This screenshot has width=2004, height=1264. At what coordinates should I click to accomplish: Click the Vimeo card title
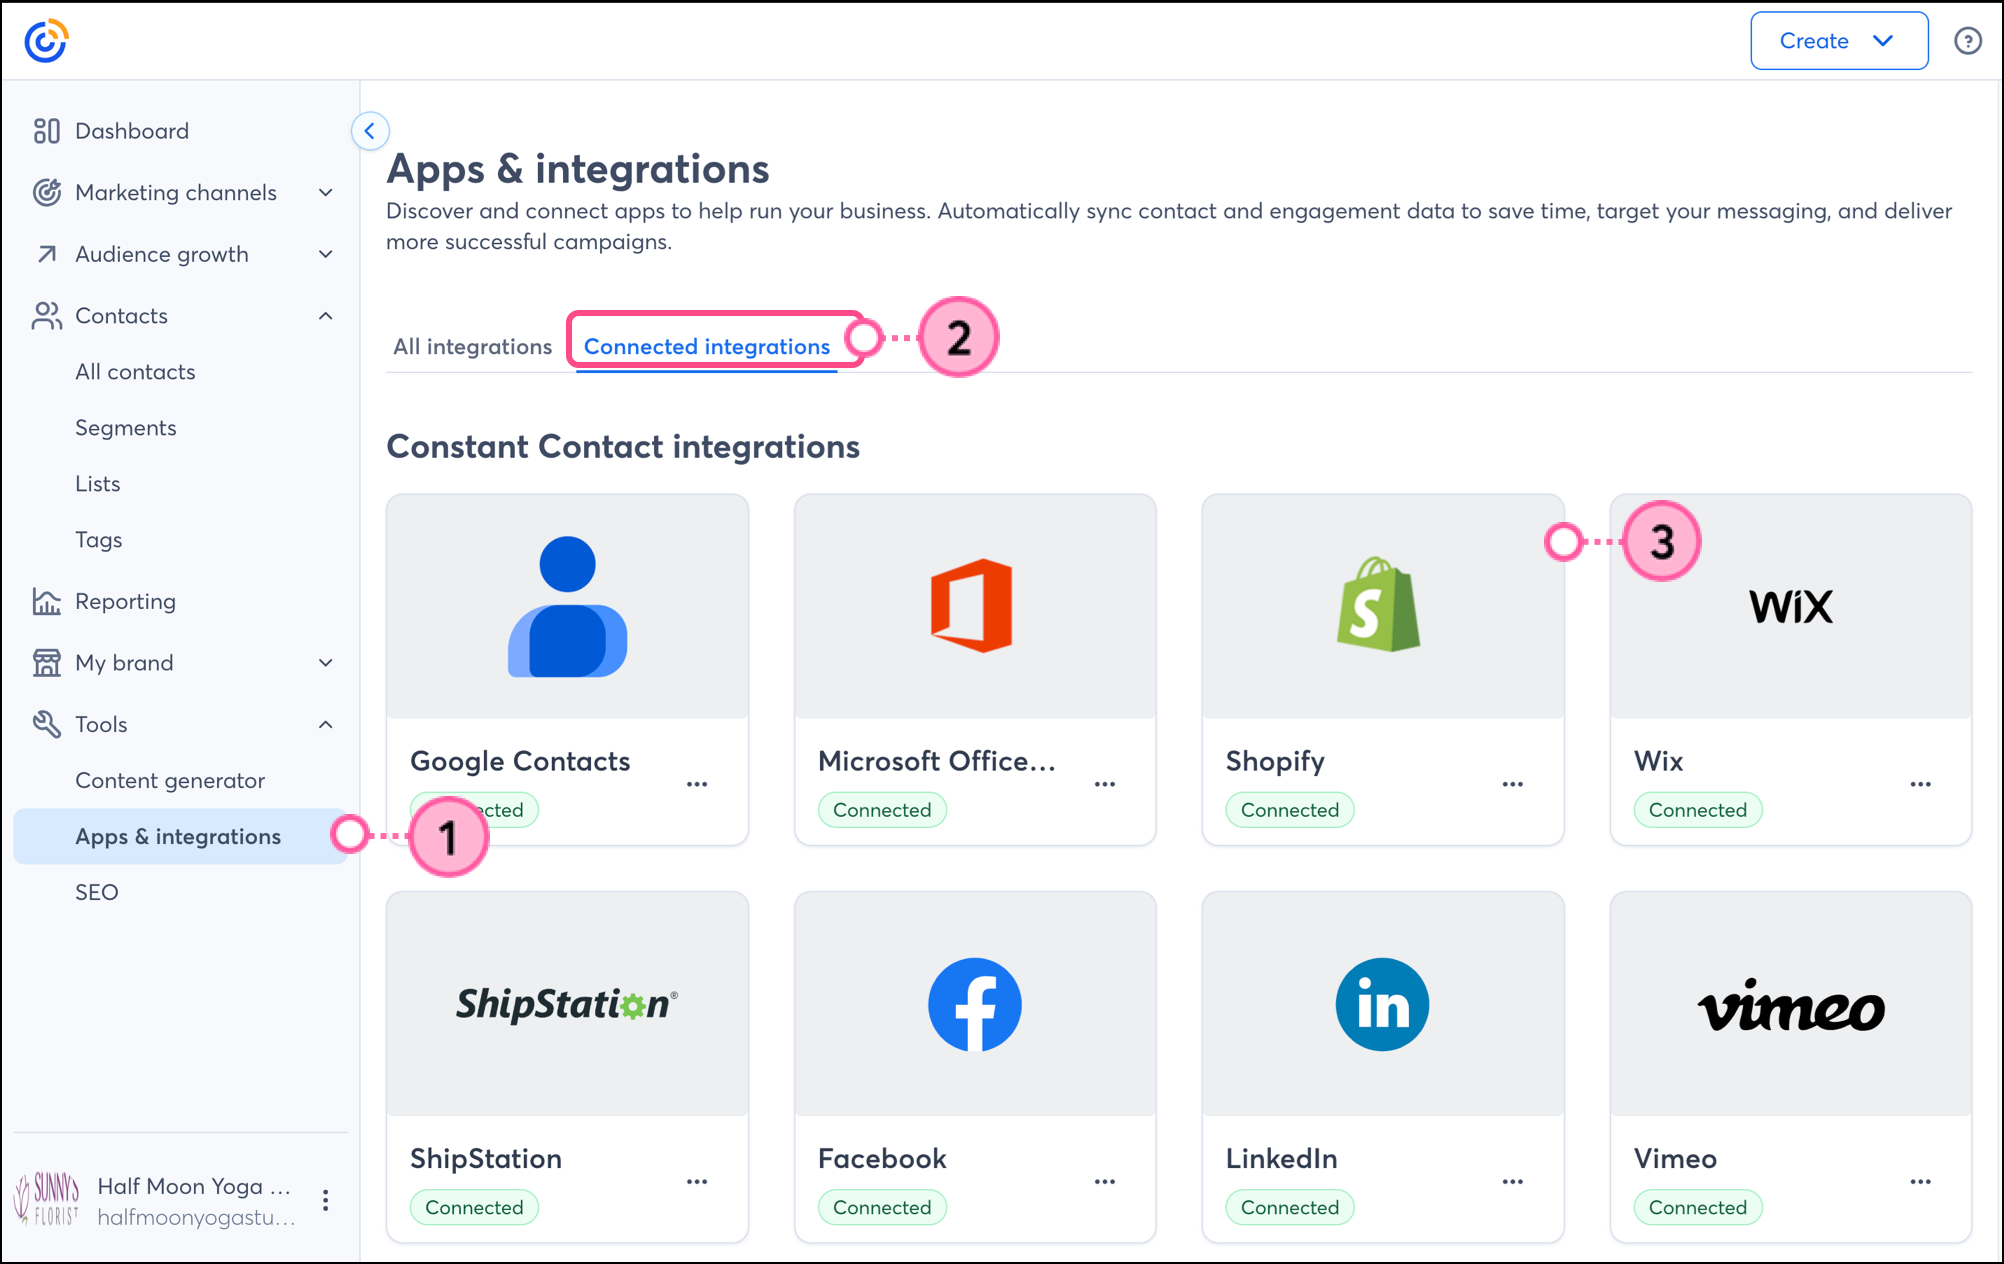pos(1675,1158)
